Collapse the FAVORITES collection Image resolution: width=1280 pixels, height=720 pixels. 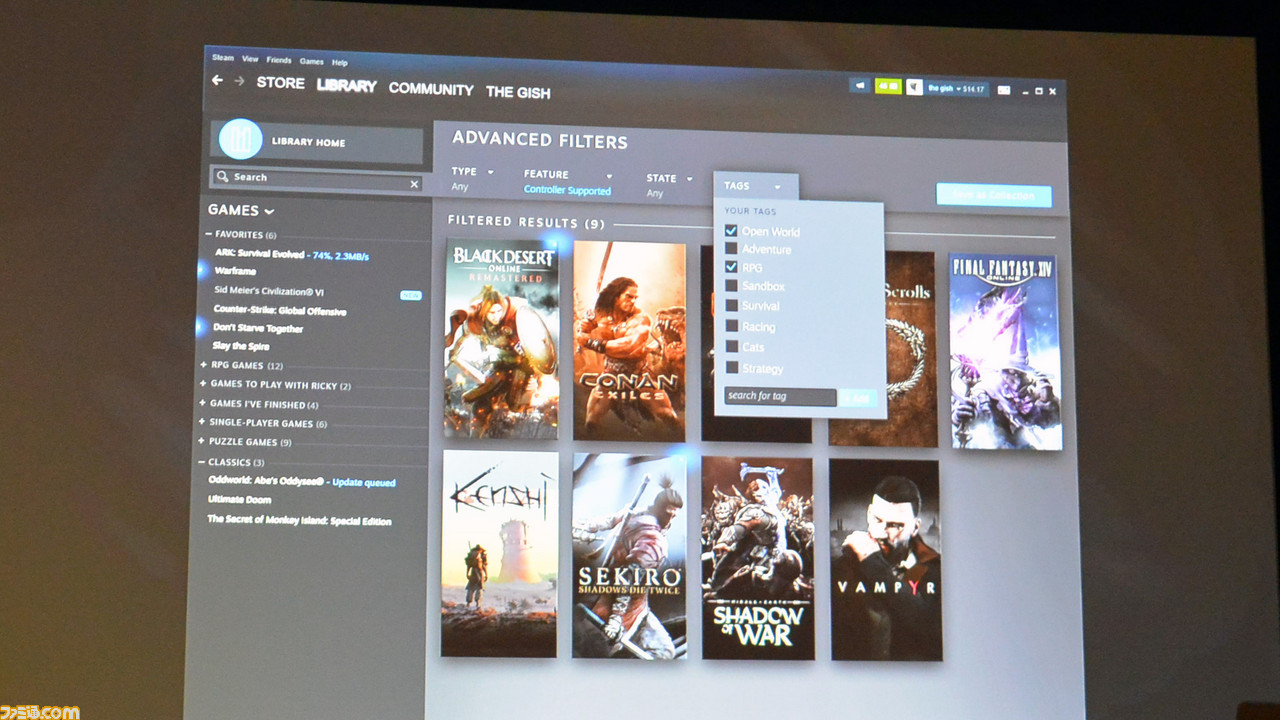(240, 235)
